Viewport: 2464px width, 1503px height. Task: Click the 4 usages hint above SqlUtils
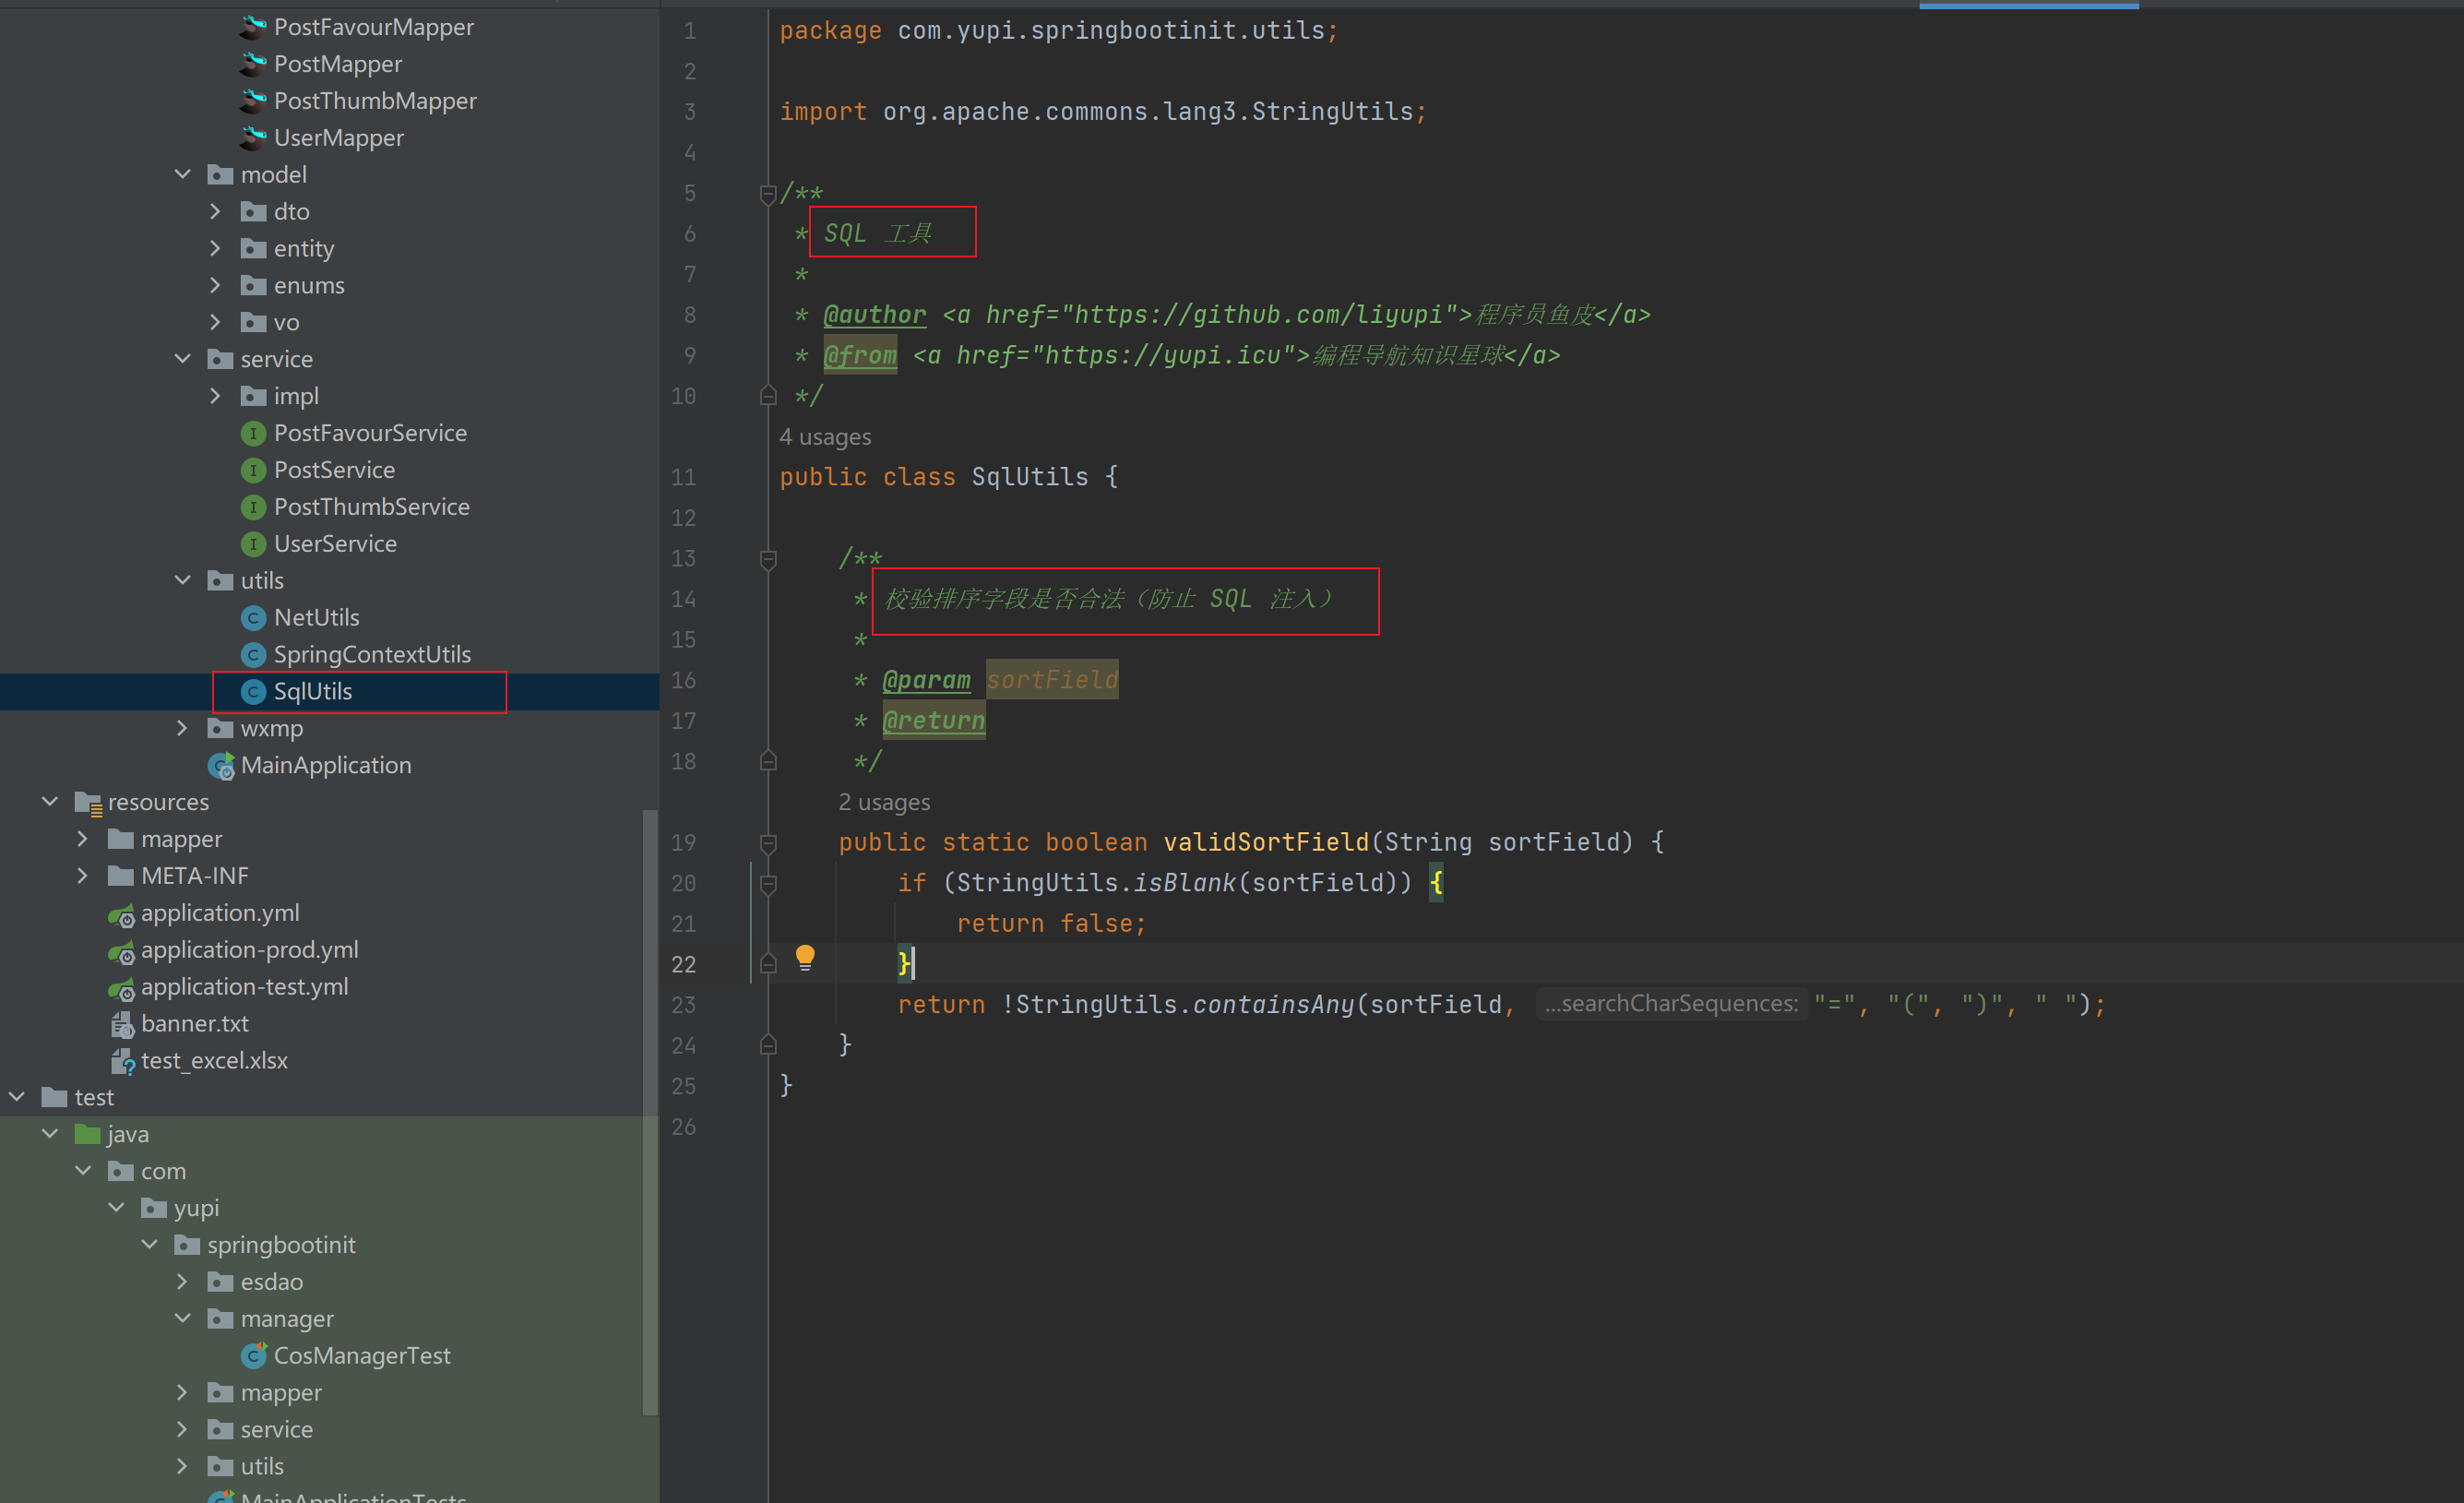(825, 437)
